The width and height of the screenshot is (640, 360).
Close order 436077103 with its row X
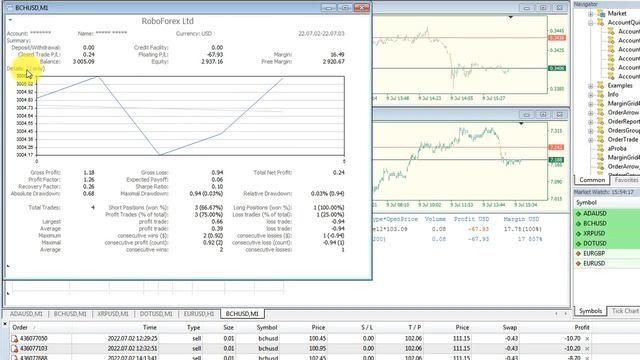coord(587,349)
